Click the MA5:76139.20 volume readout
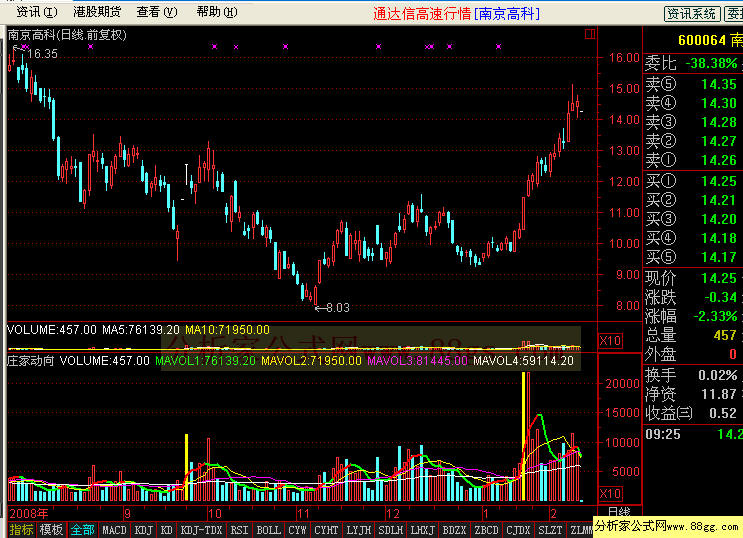 [141, 329]
